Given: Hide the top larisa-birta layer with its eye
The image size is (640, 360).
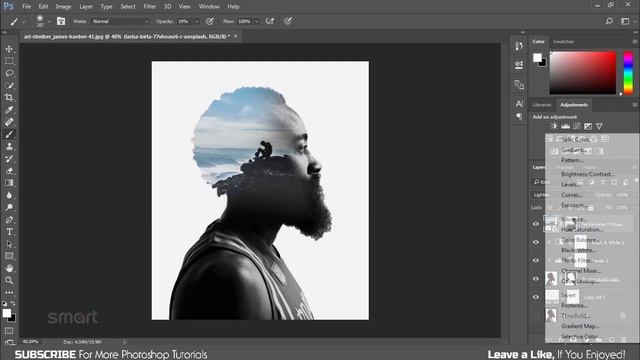Looking at the screenshot, I should point(536,224).
